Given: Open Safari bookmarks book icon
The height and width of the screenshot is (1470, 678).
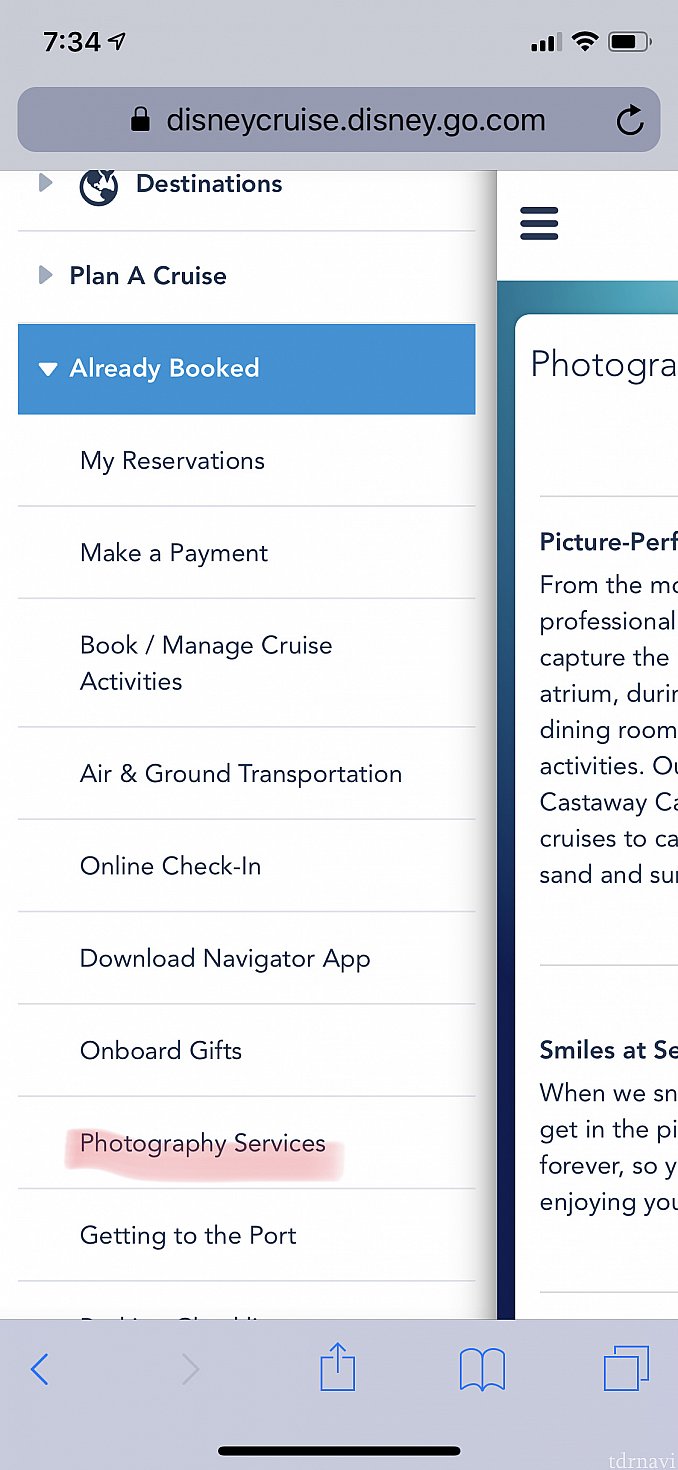Looking at the screenshot, I should [x=482, y=1369].
